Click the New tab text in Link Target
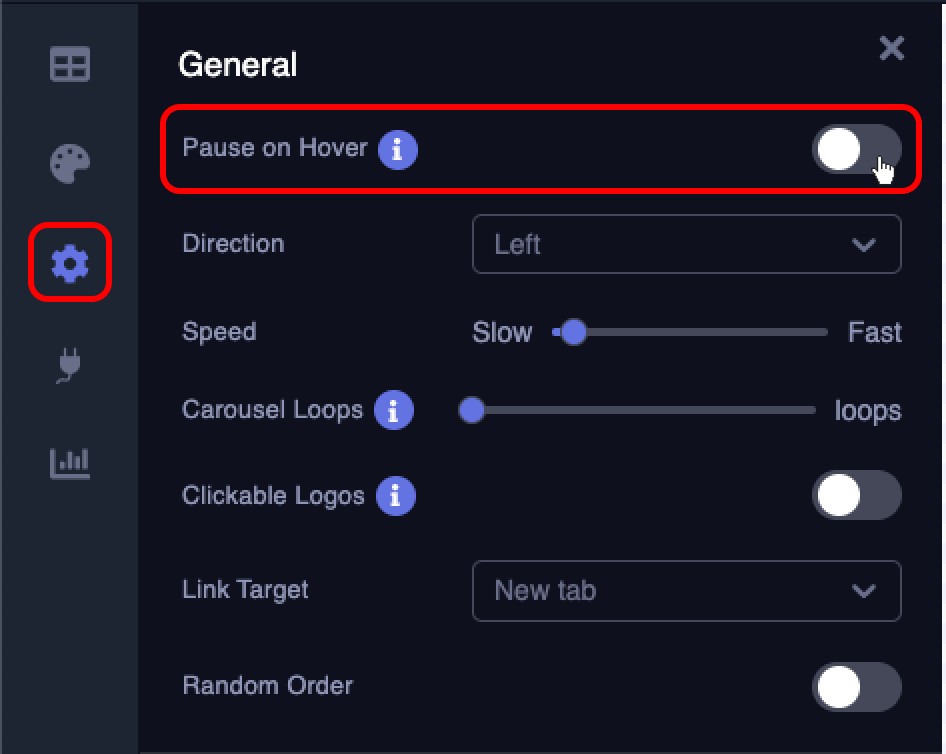The height and width of the screenshot is (754, 946). [543, 591]
